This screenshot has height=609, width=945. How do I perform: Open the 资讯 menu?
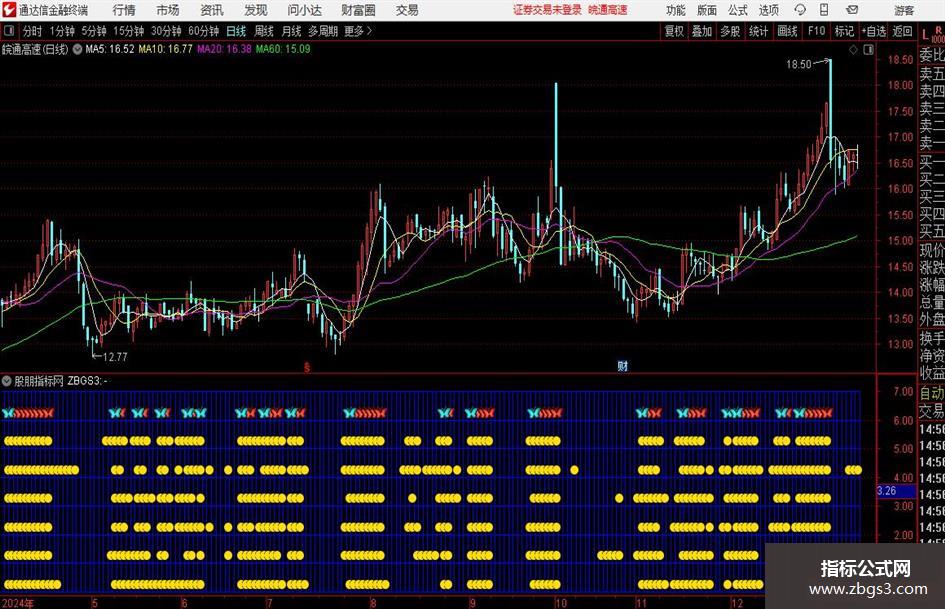(x=212, y=10)
